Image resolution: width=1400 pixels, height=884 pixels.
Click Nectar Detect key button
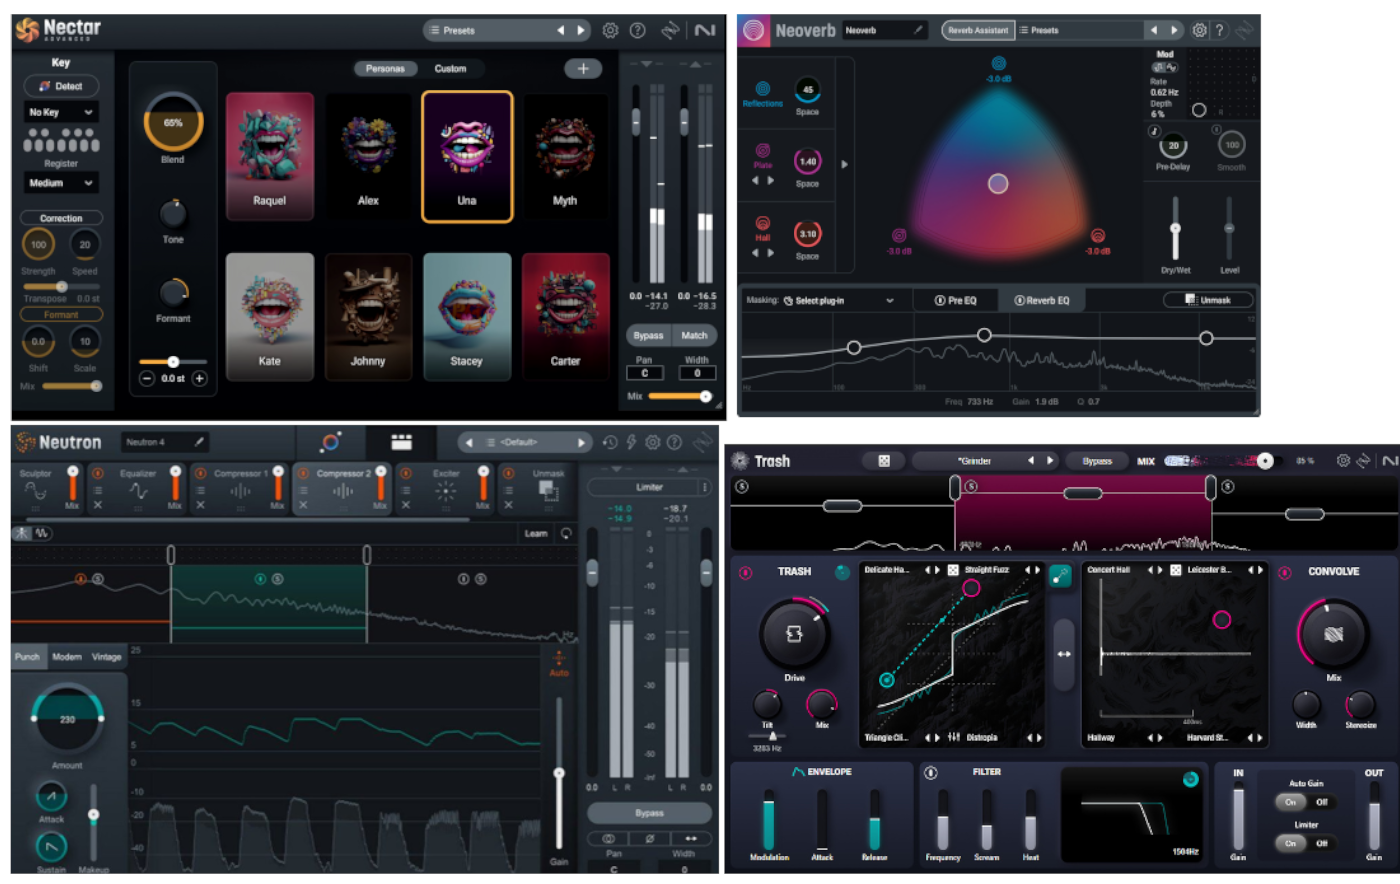61,86
